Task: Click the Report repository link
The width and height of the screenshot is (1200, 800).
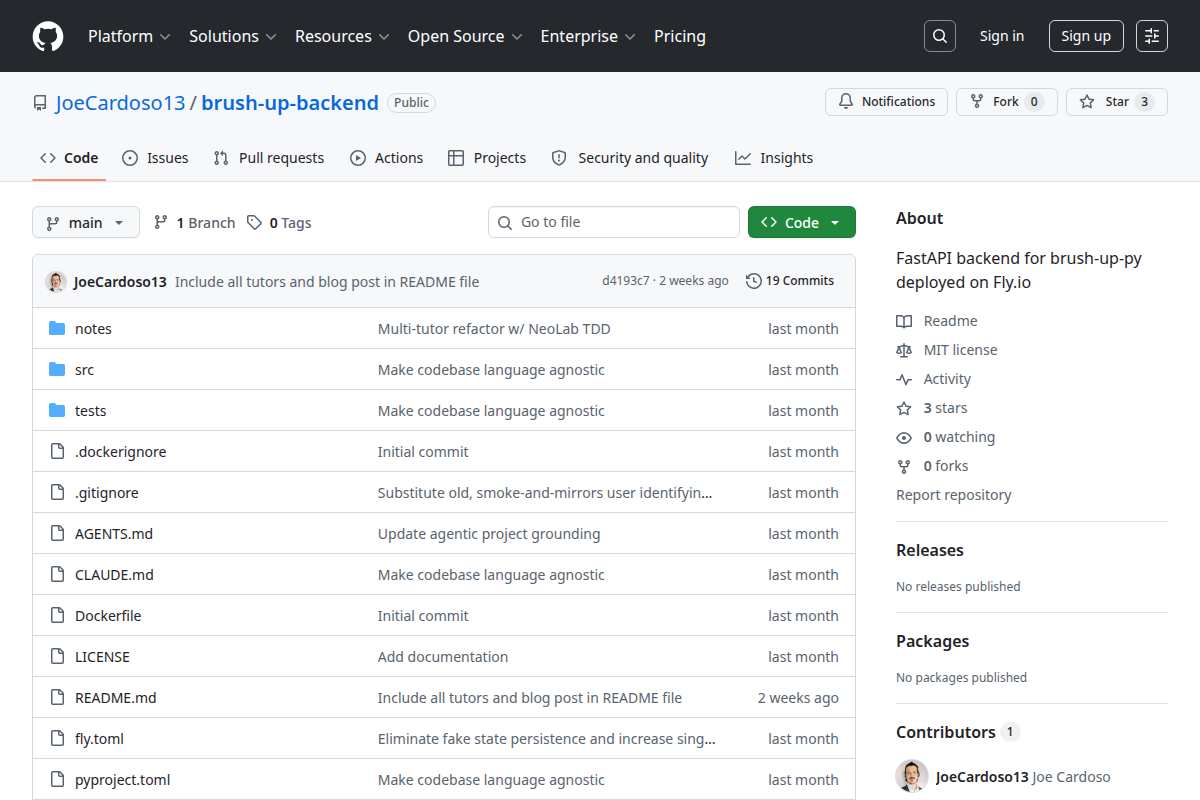Action: pyautogui.click(x=953, y=495)
